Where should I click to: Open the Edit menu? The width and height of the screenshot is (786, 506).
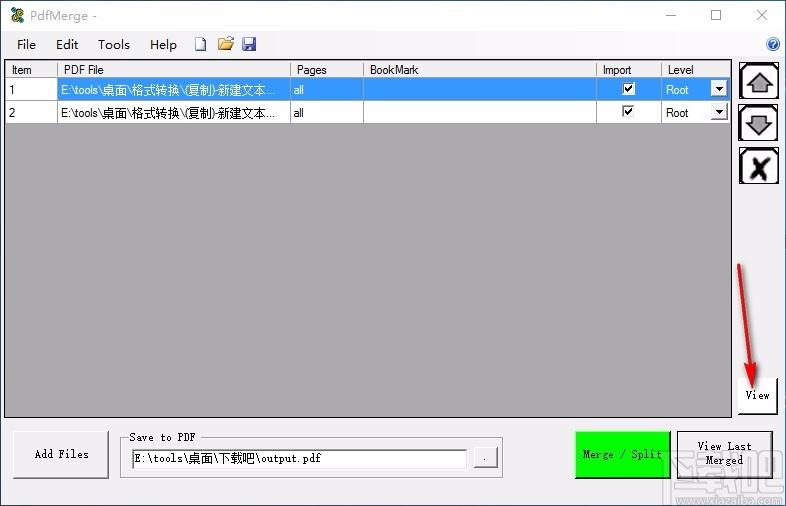[x=67, y=45]
